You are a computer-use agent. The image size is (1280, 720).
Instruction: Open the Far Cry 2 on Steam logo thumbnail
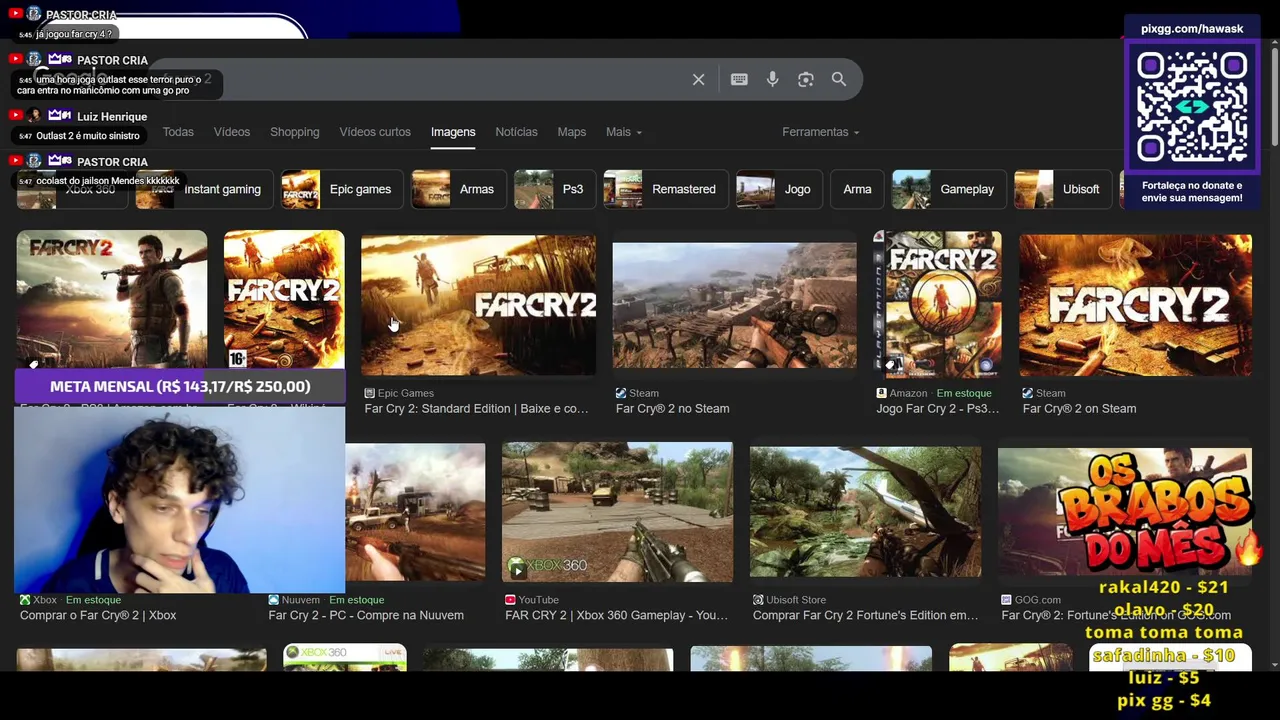click(x=1135, y=305)
